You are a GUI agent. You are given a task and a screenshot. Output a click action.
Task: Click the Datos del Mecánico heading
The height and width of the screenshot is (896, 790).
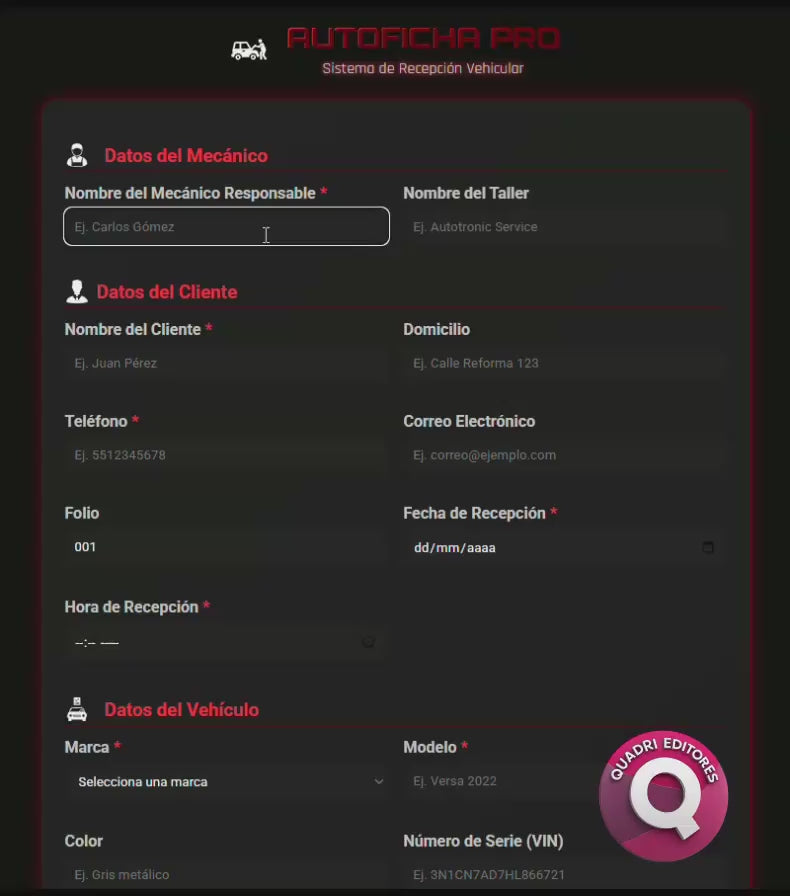pyautogui.click(x=186, y=155)
